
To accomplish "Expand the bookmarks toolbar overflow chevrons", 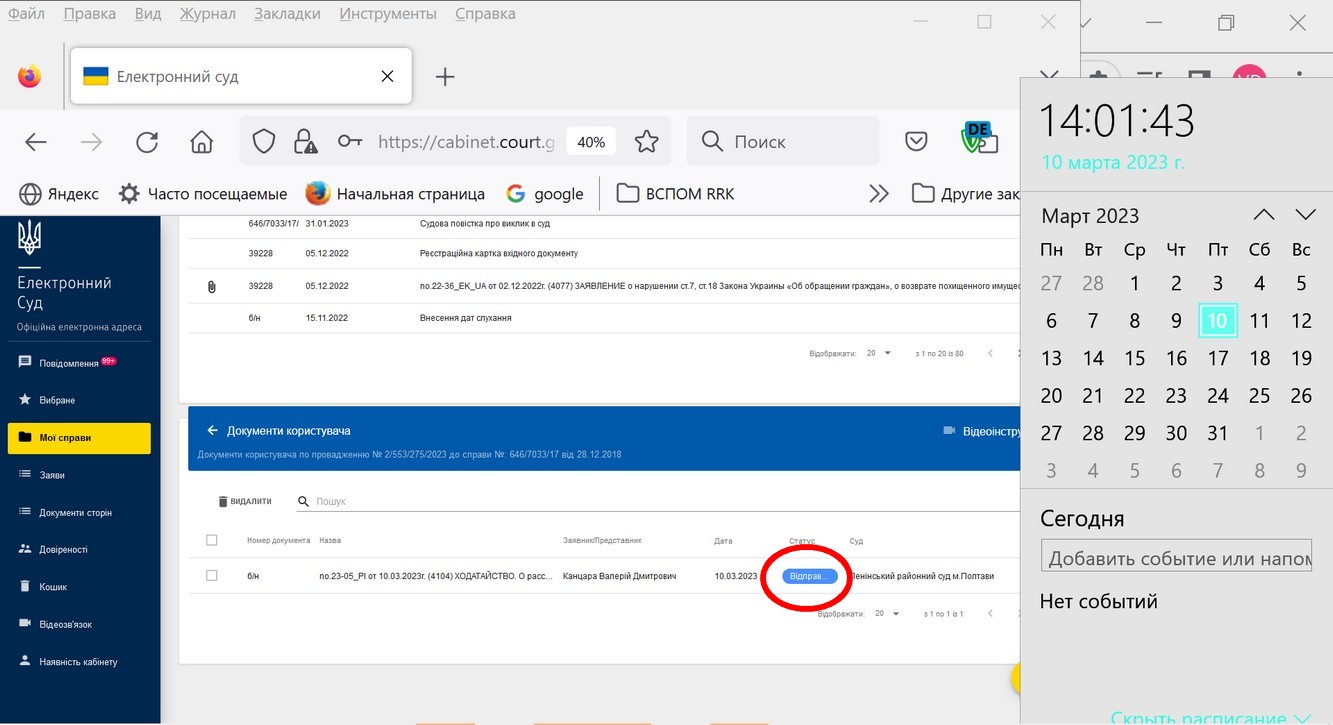I will click(879, 194).
